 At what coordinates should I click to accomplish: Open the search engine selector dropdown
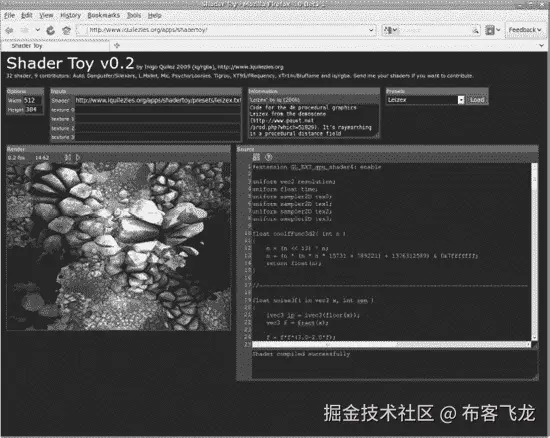coord(391,30)
